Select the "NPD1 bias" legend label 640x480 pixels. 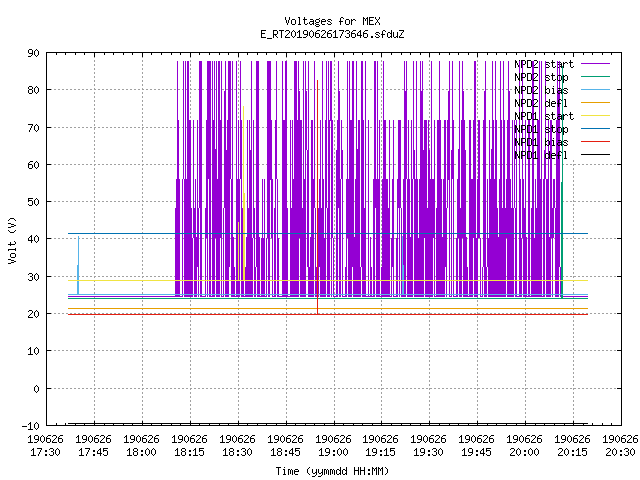(541, 142)
